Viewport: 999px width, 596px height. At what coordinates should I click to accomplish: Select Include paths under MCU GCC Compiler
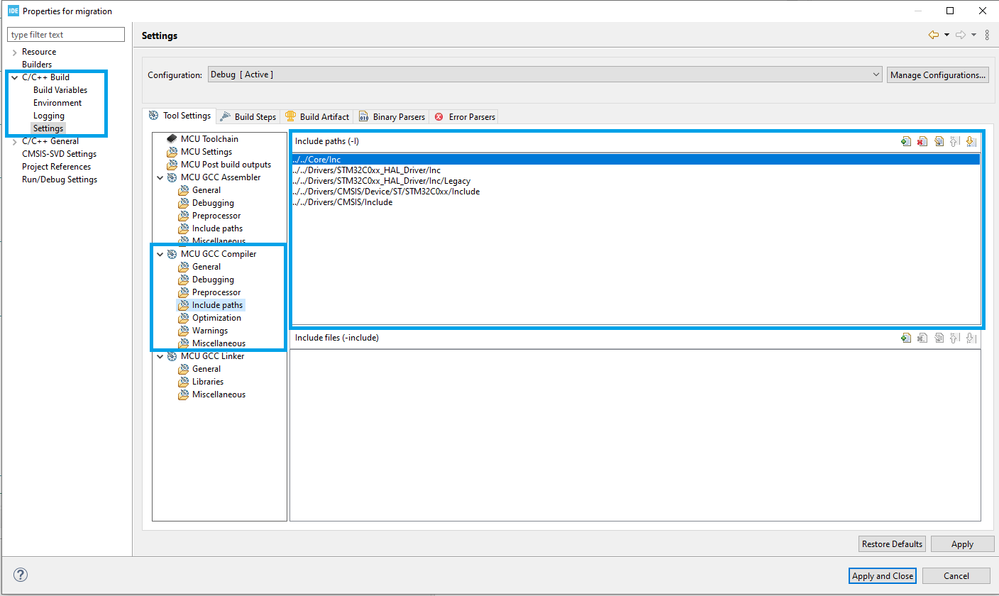pos(217,305)
